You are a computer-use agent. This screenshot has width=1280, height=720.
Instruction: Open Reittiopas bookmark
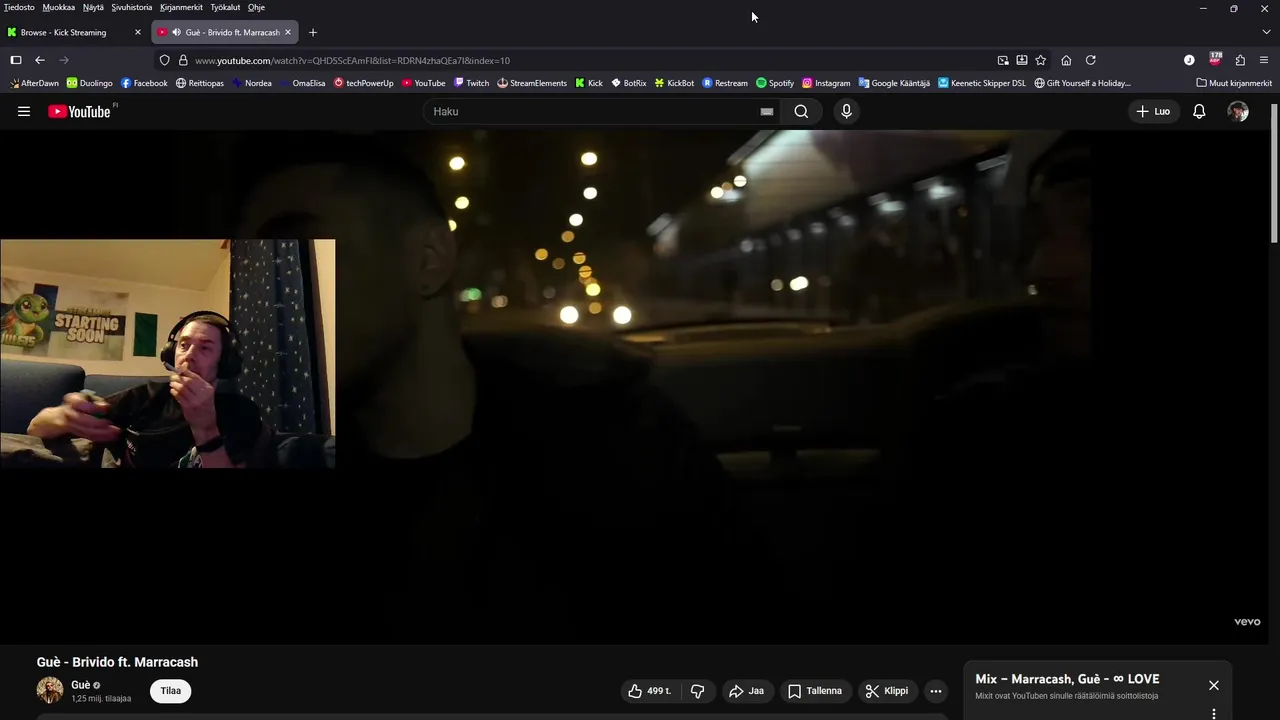click(x=200, y=83)
